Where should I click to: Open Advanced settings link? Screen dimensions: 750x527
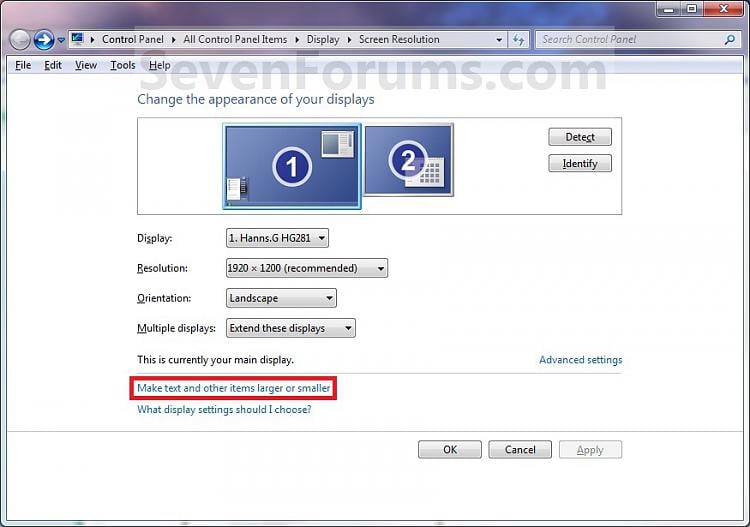point(581,360)
